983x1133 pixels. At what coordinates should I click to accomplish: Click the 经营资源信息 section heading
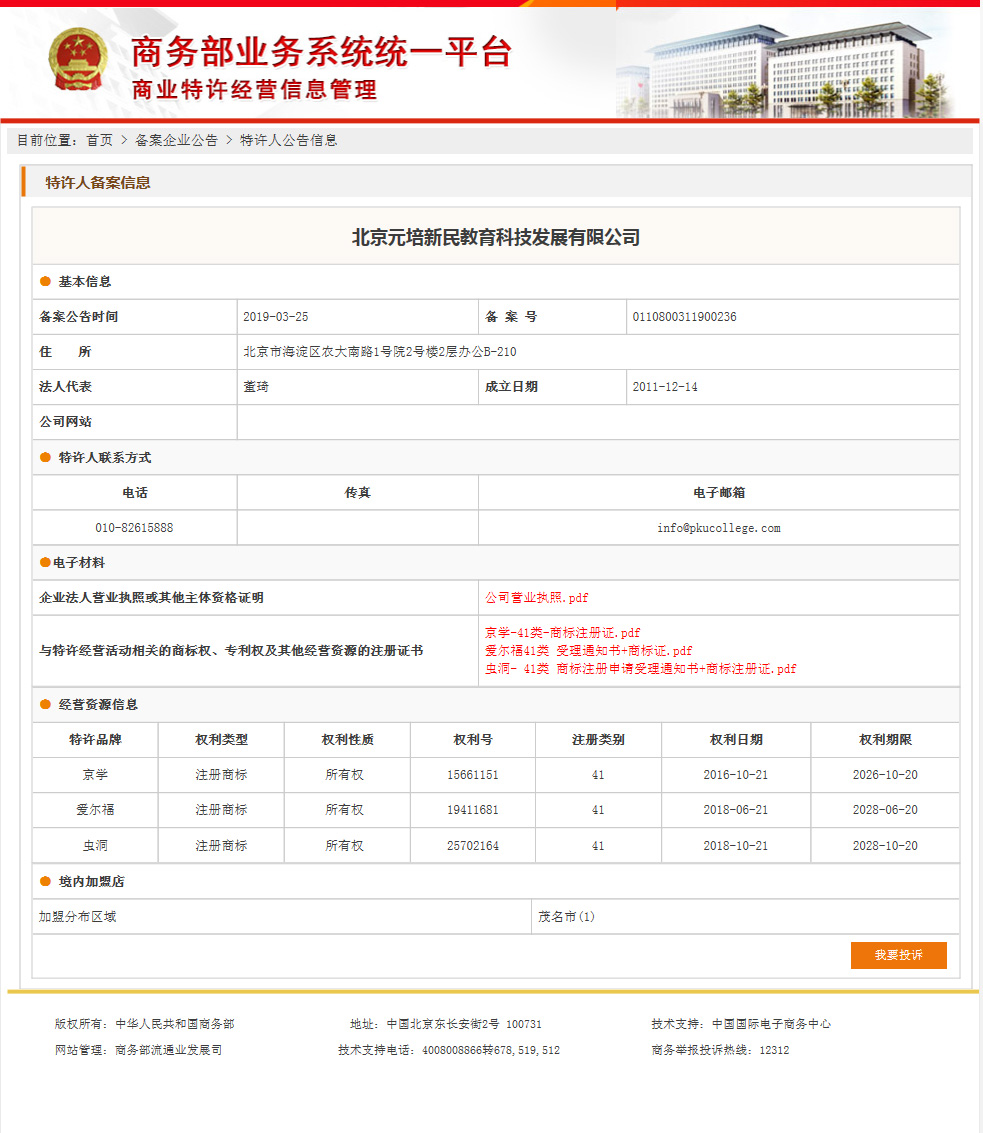point(98,705)
